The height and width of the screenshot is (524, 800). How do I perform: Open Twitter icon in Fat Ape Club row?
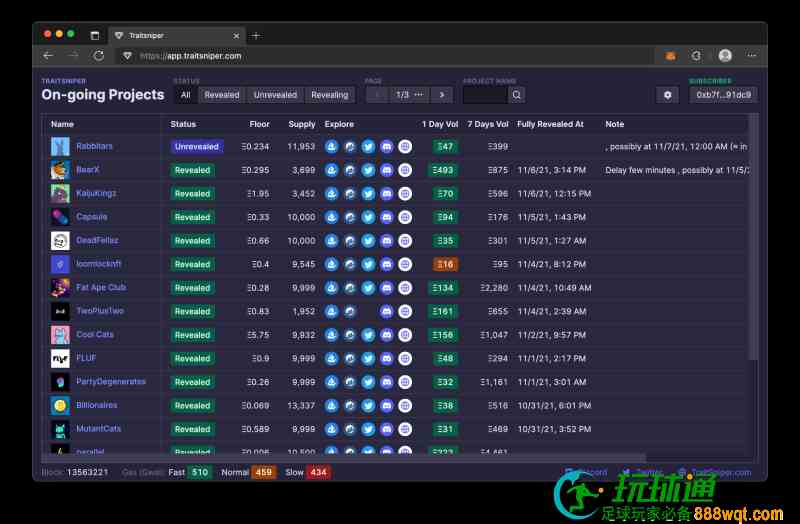(x=368, y=288)
